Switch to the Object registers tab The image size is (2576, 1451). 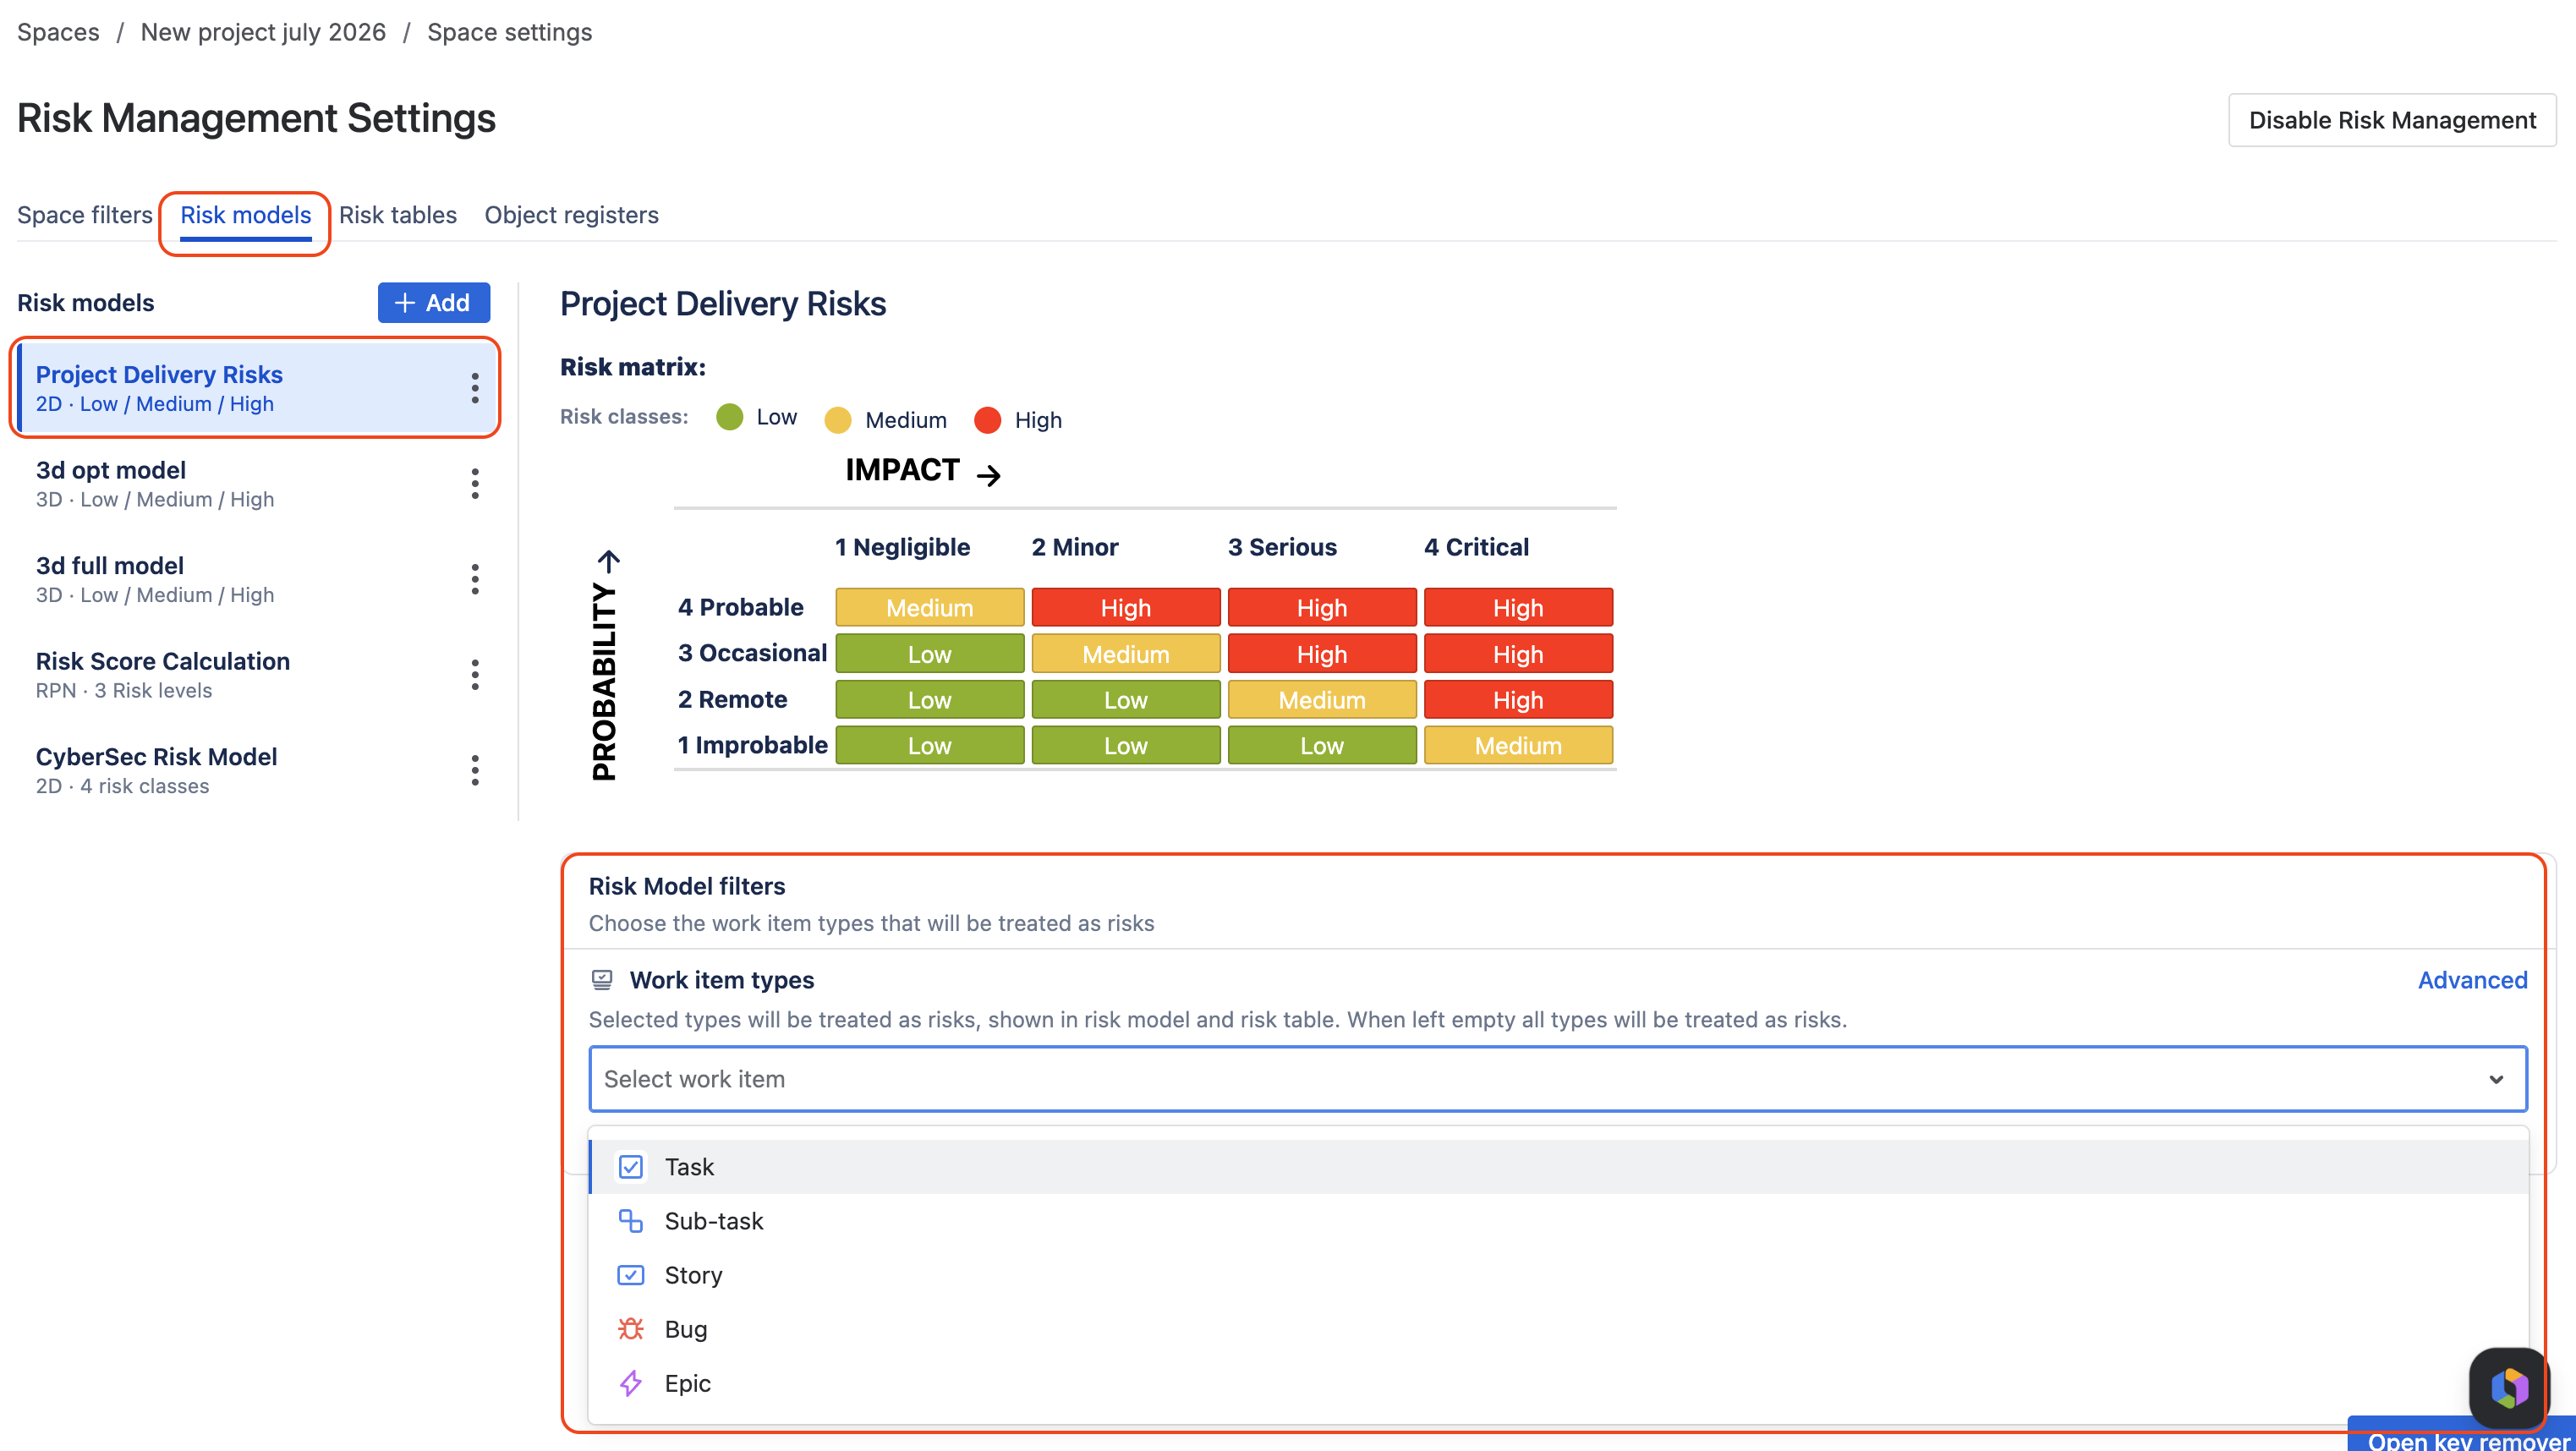(571, 215)
